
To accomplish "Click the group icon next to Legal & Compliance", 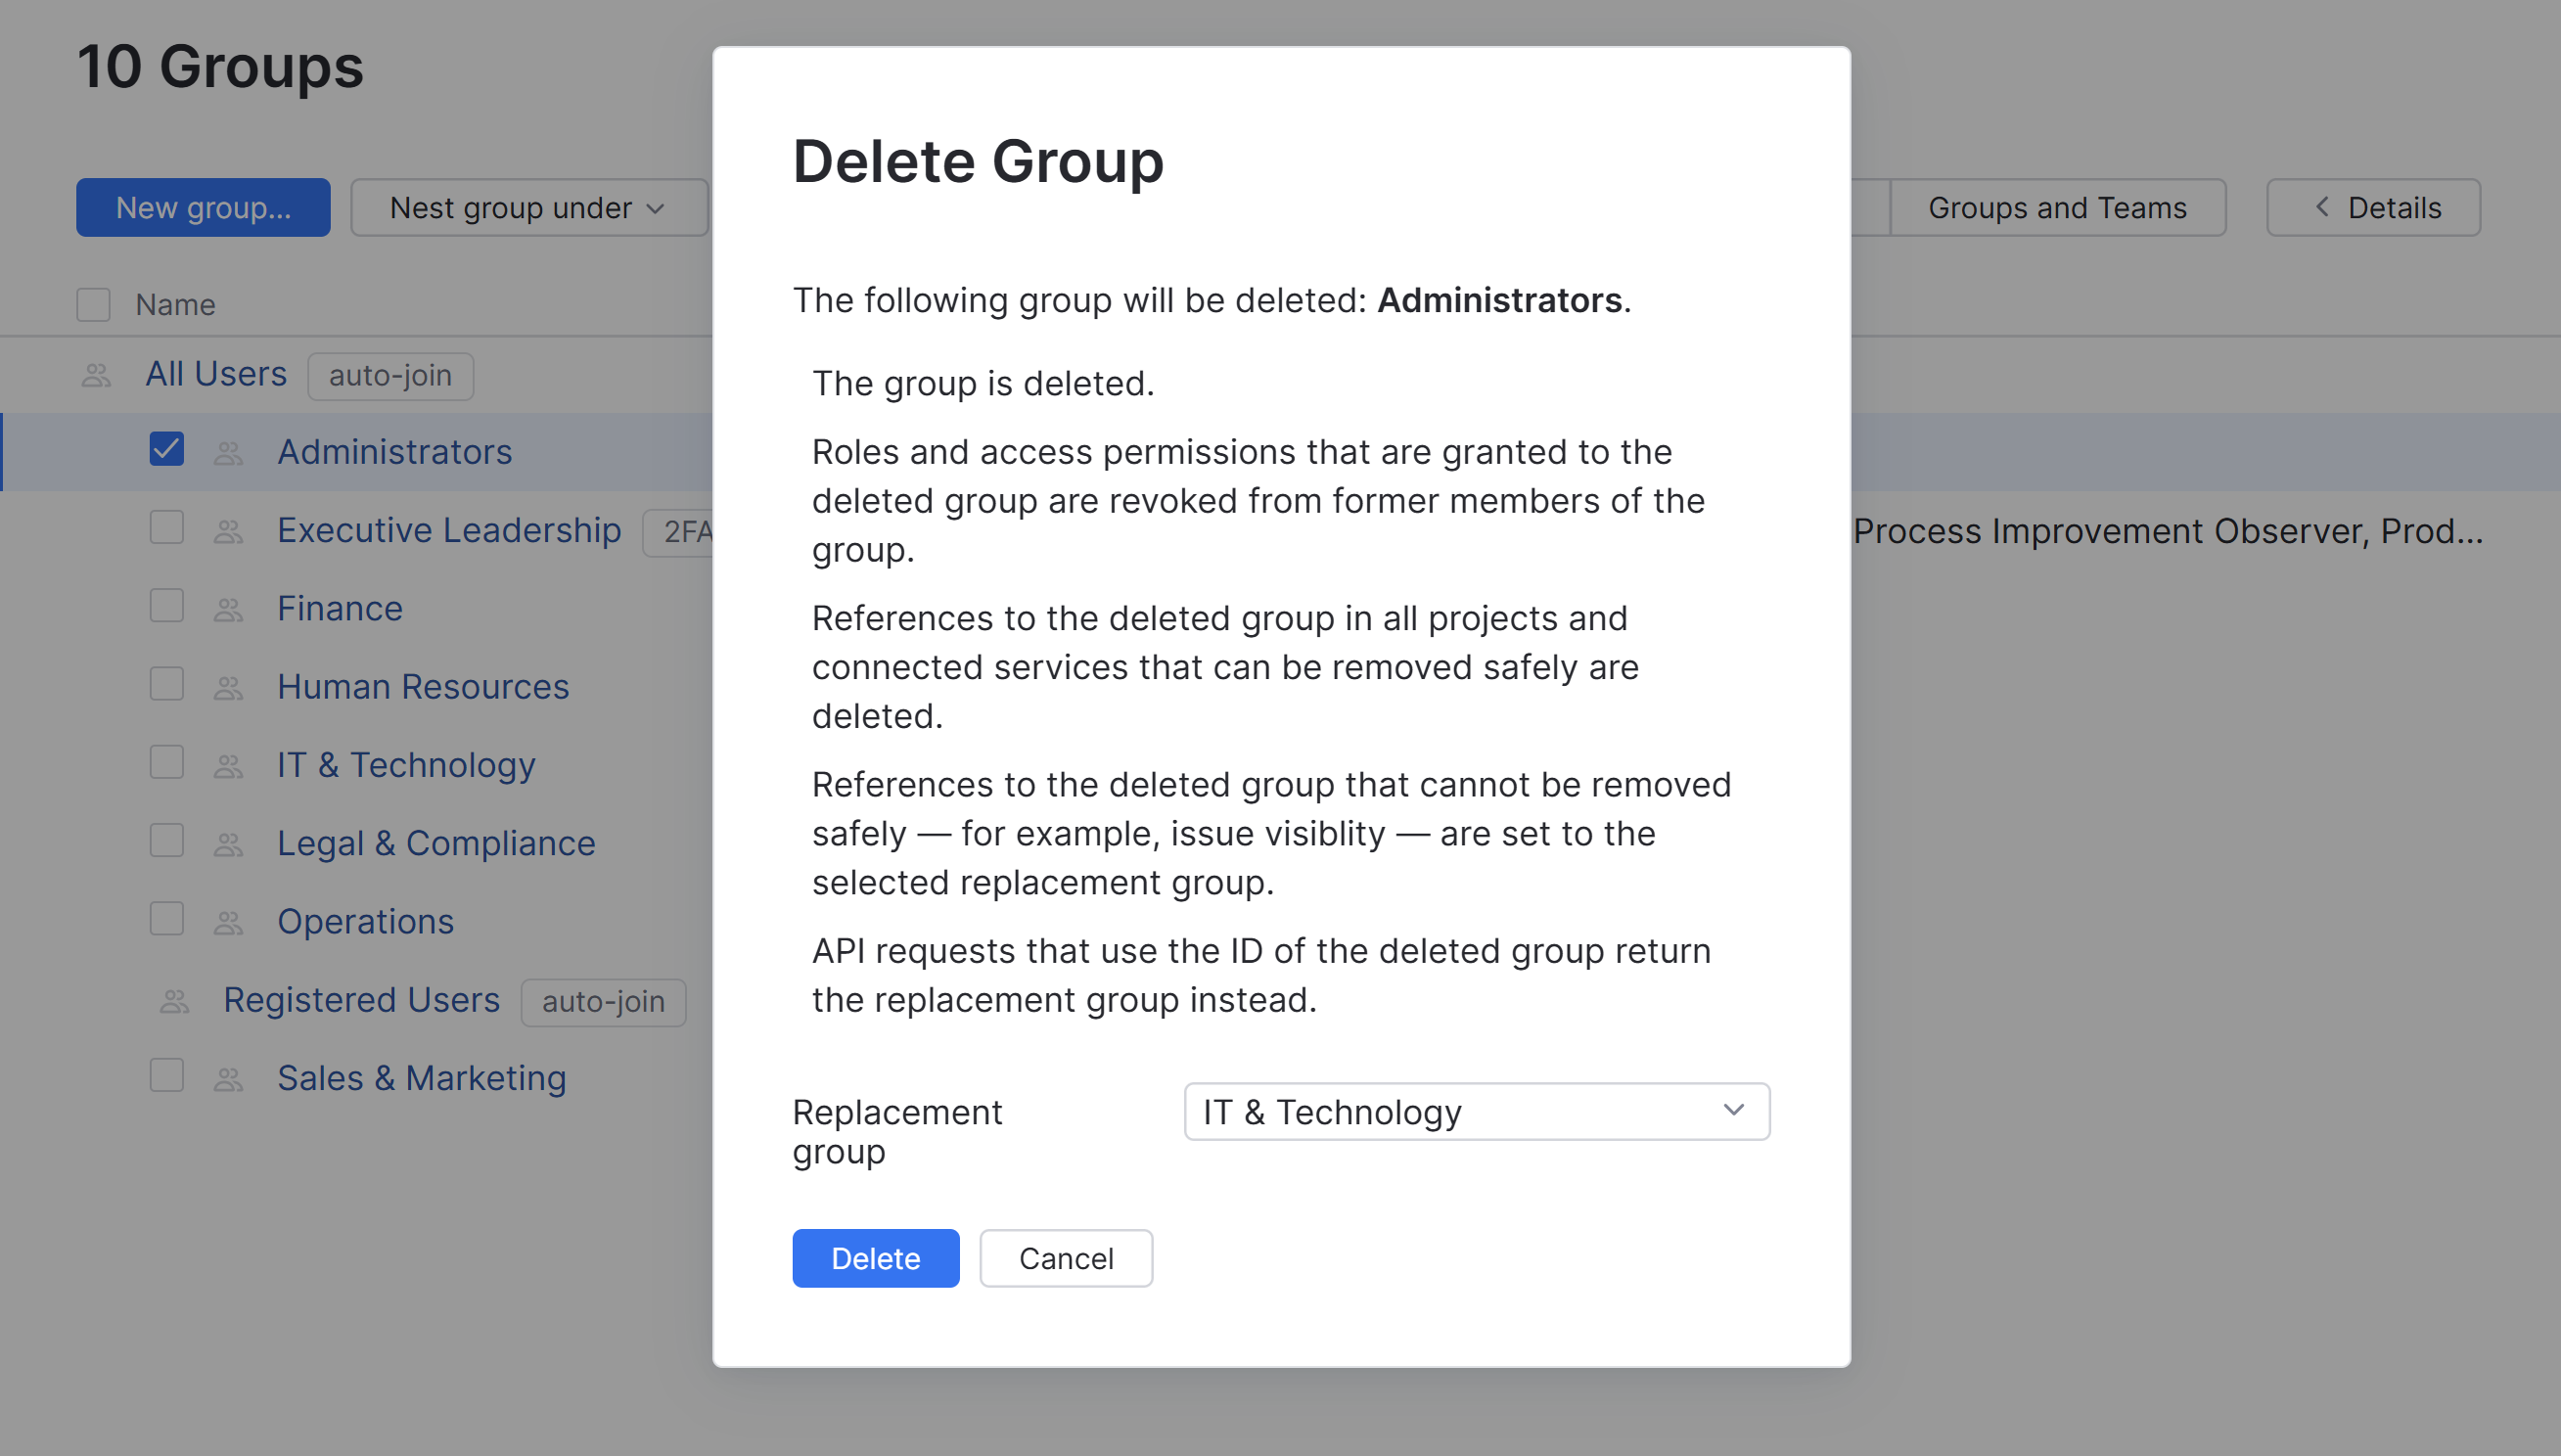I will click(x=228, y=841).
